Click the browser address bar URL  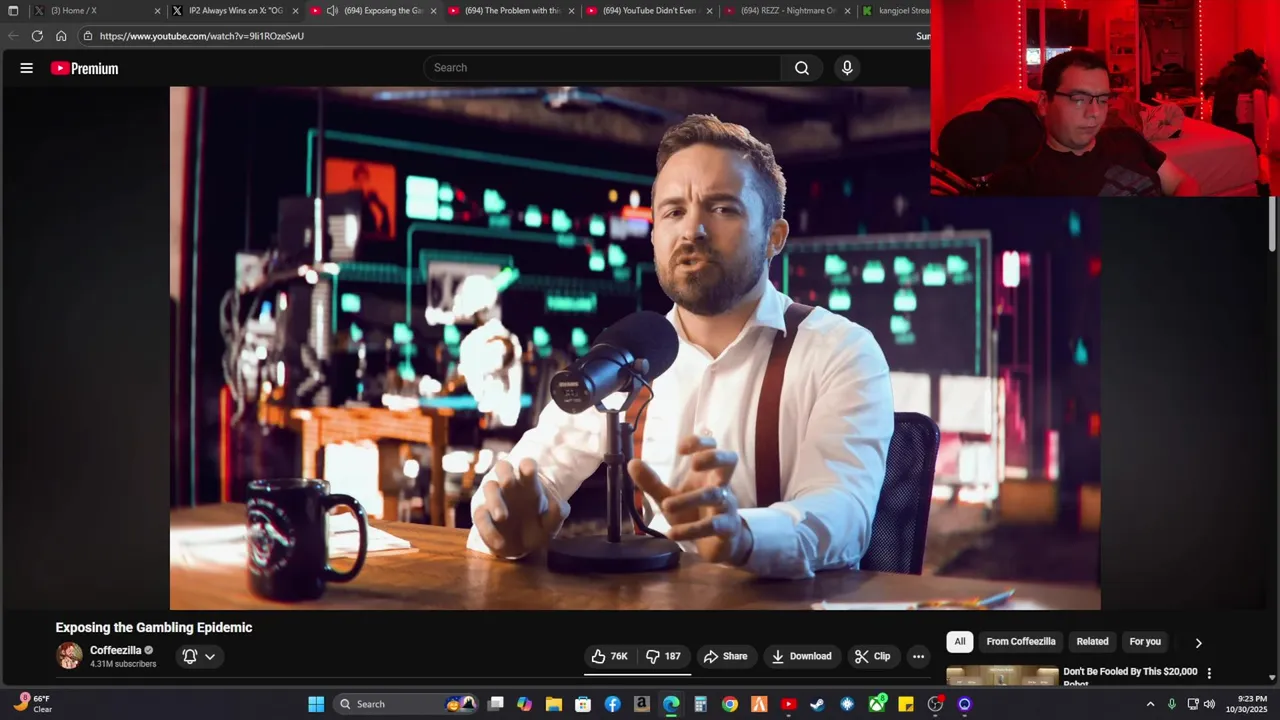(202, 36)
